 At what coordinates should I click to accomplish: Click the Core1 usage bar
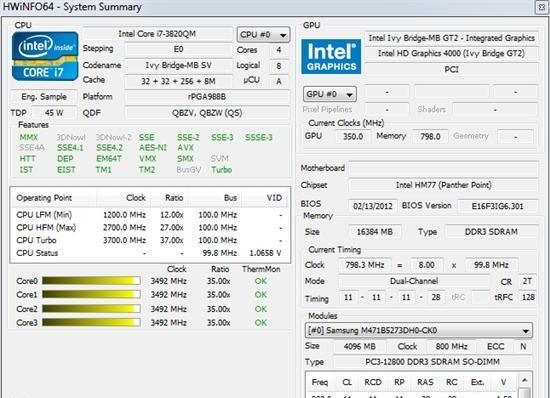tap(91, 295)
